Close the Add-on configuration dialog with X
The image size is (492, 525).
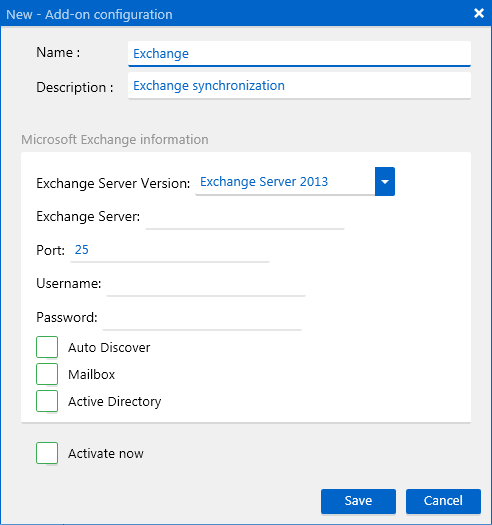pyautogui.click(x=479, y=13)
